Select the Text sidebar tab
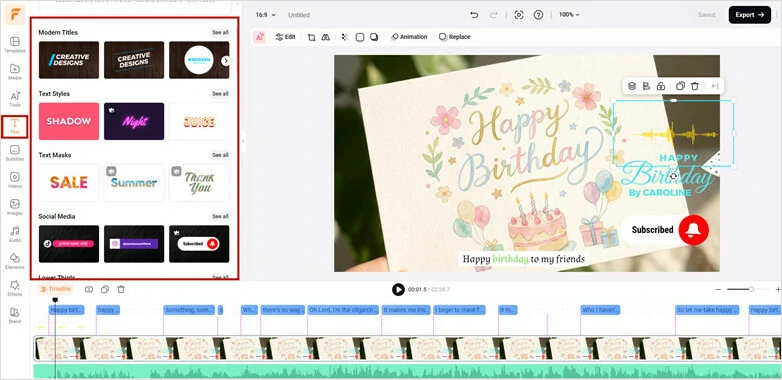The width and height of the screenshot is (782, 380). [14, 127]
